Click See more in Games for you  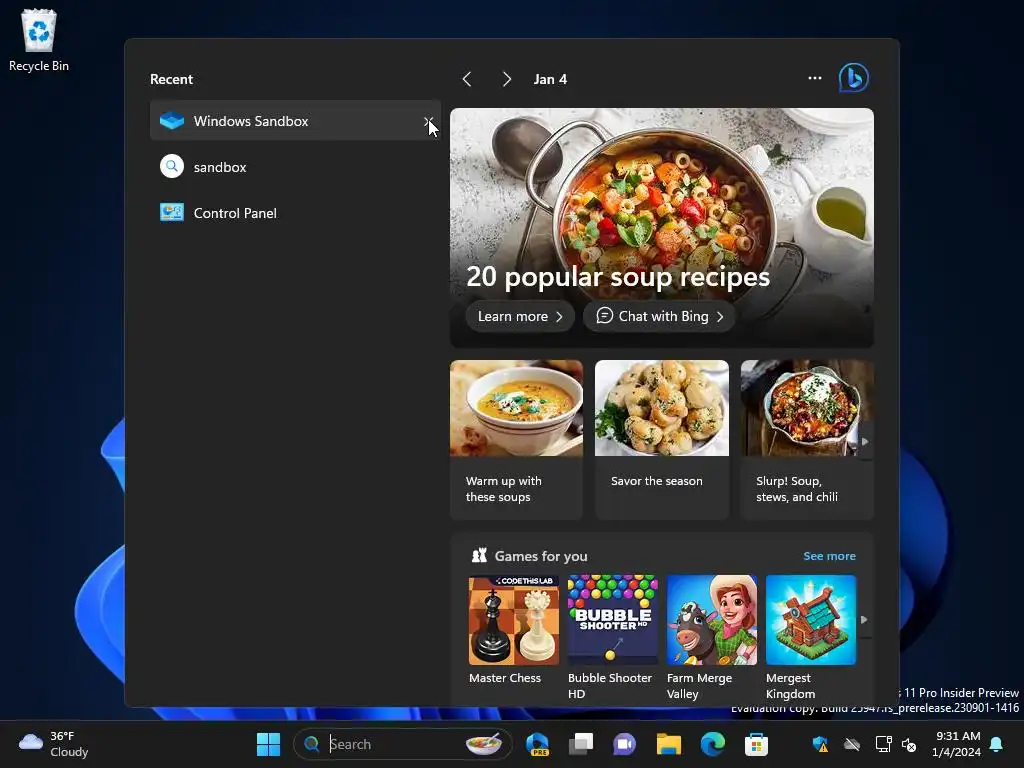point(829,556)
